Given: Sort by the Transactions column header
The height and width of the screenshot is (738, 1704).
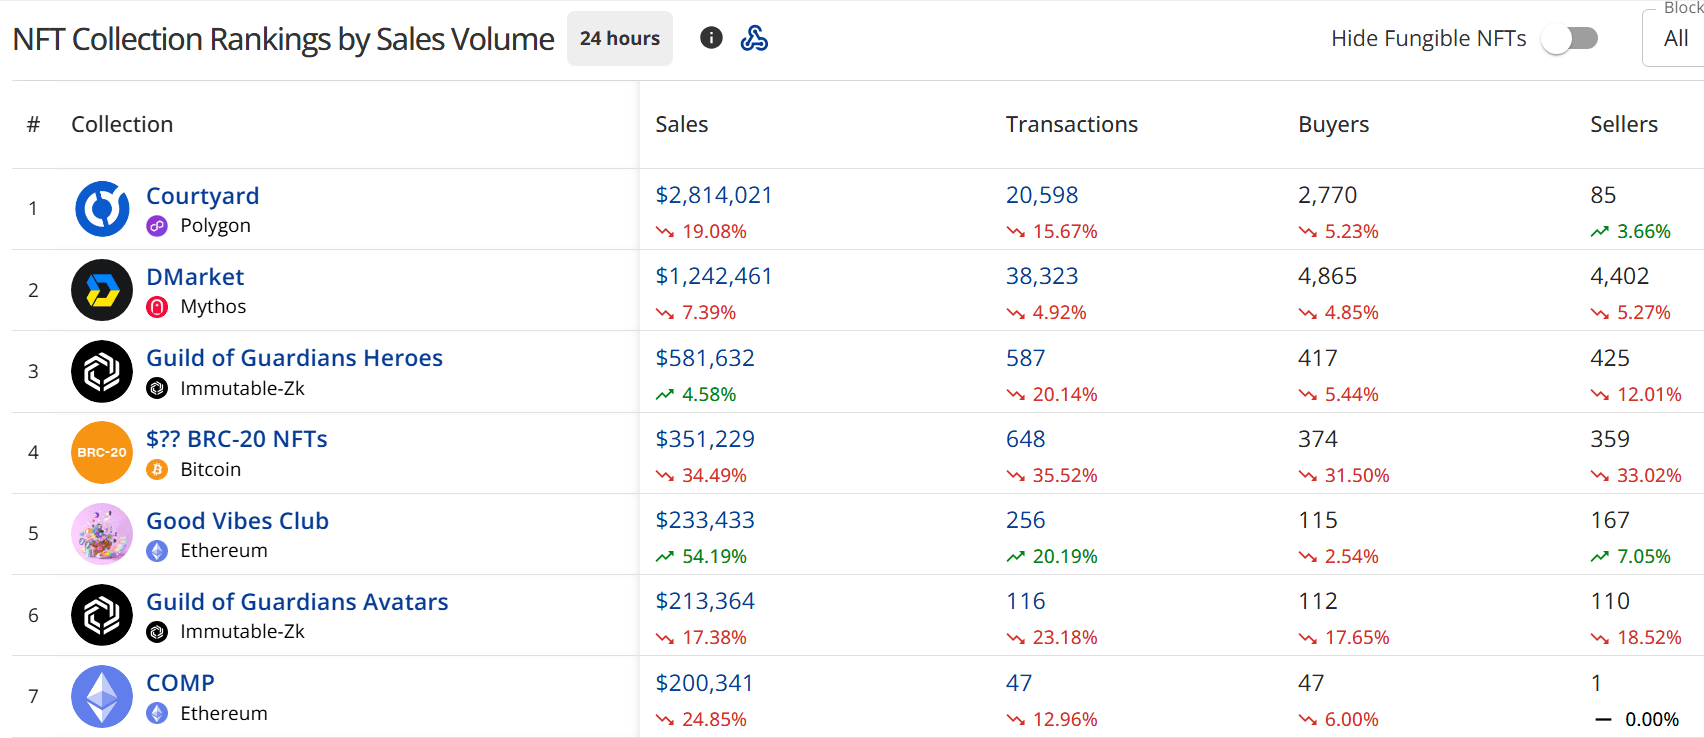Looking at the screenshot, I should coord(1072,124).
